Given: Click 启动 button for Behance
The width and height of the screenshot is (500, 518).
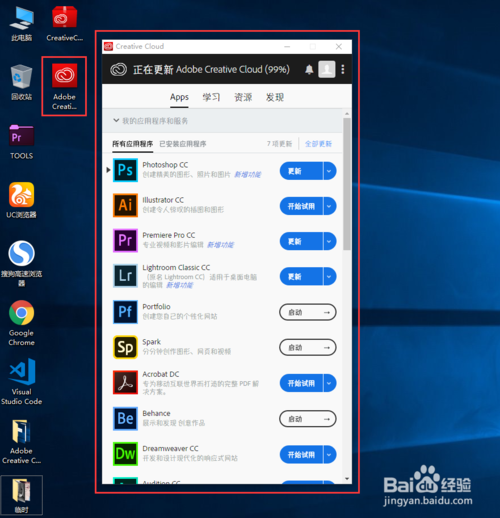Looking at the screenshot, I should [308, 419].
